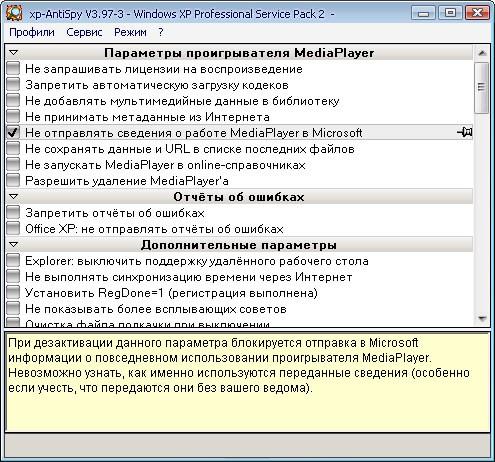Open the ? help menu
This screenshot has height=462, width=495.
click(x=161, y=32)
